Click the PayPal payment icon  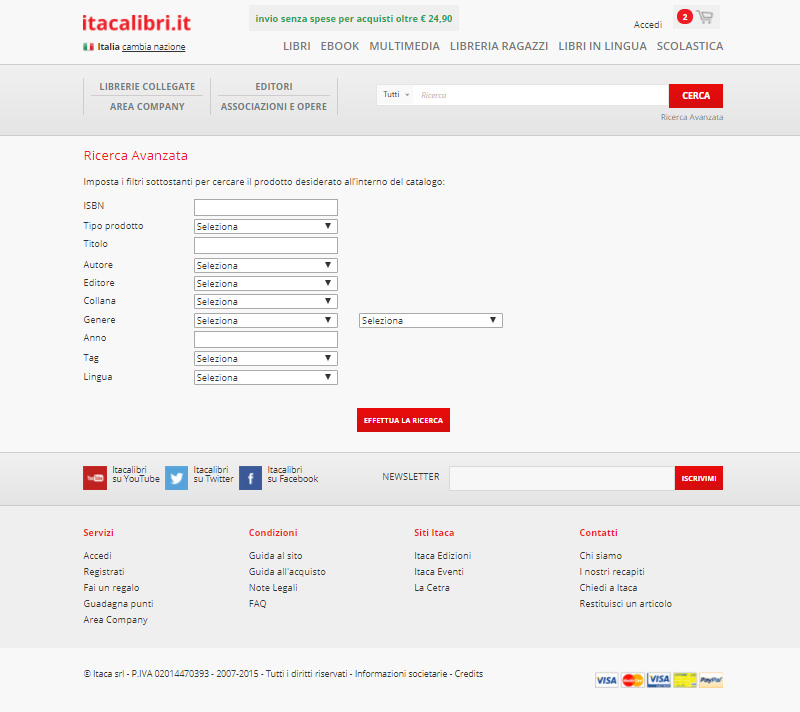711,680
